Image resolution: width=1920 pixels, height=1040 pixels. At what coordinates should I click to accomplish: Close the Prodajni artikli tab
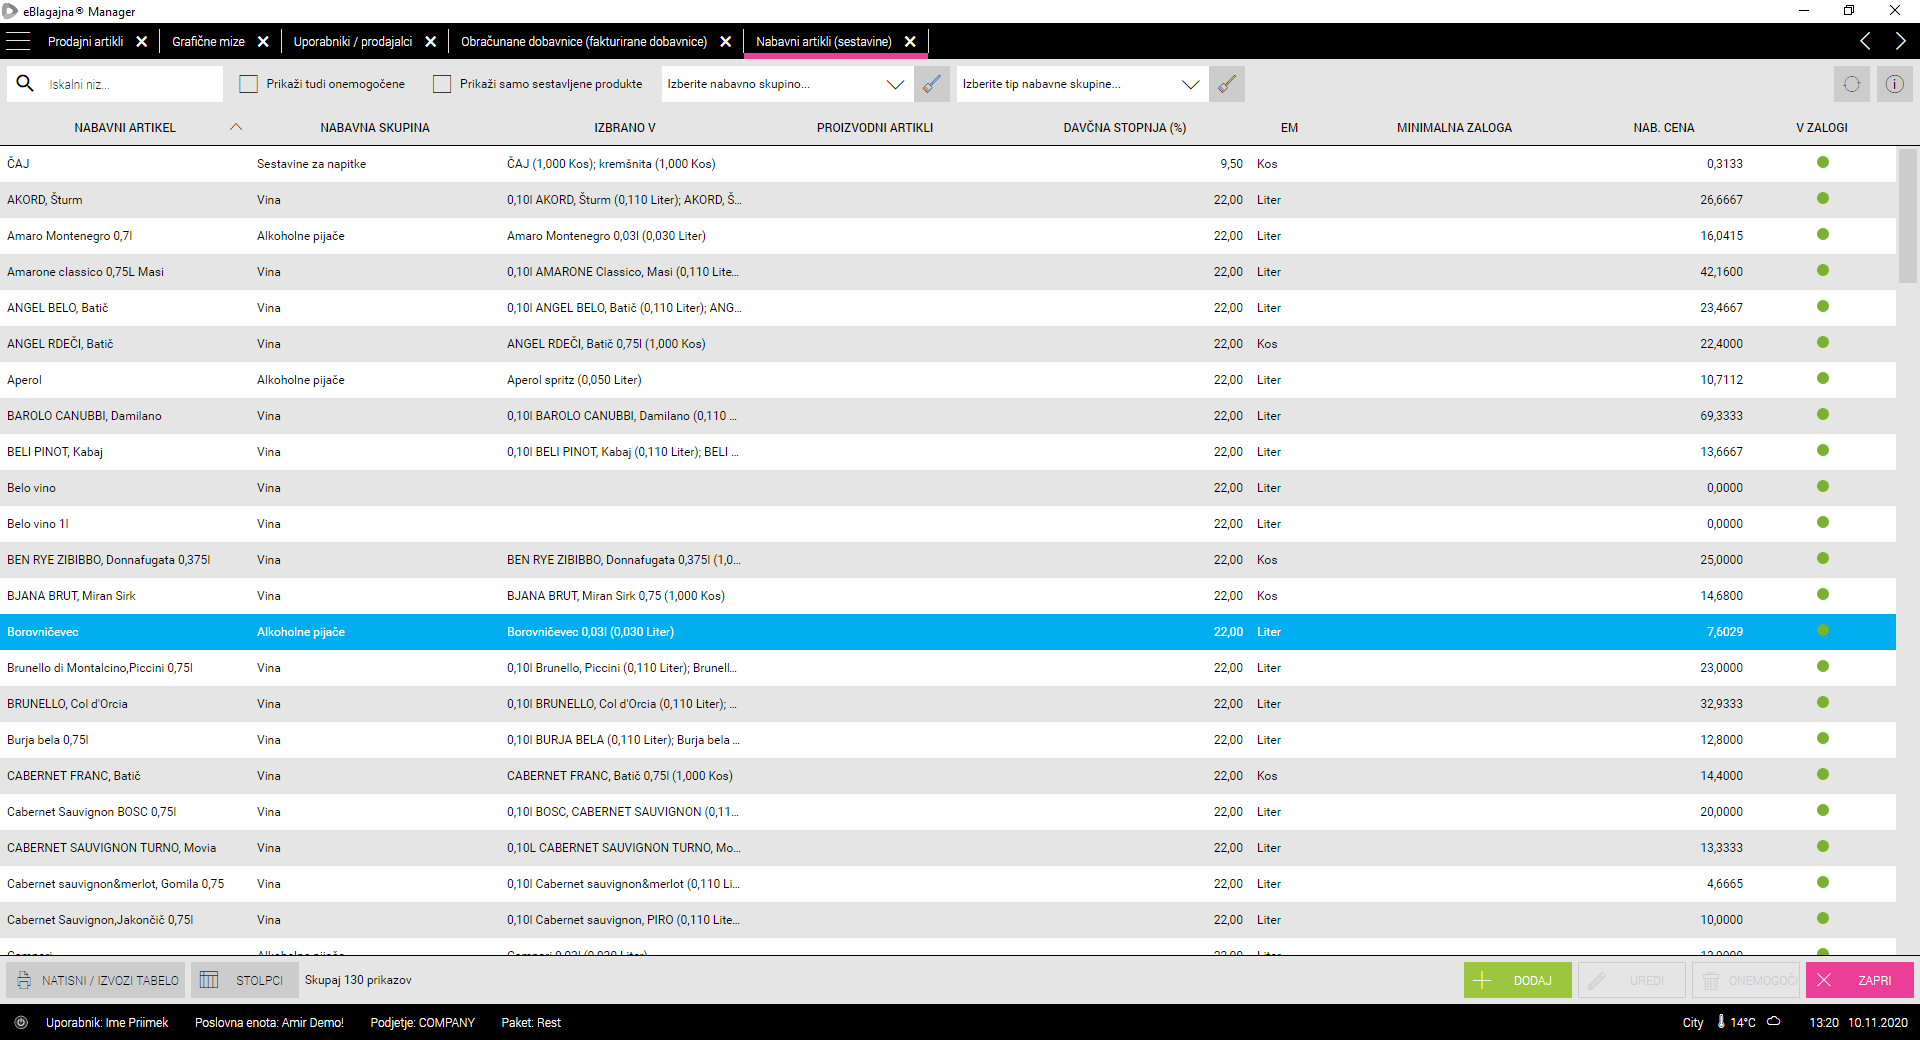[x=142, y=41]
